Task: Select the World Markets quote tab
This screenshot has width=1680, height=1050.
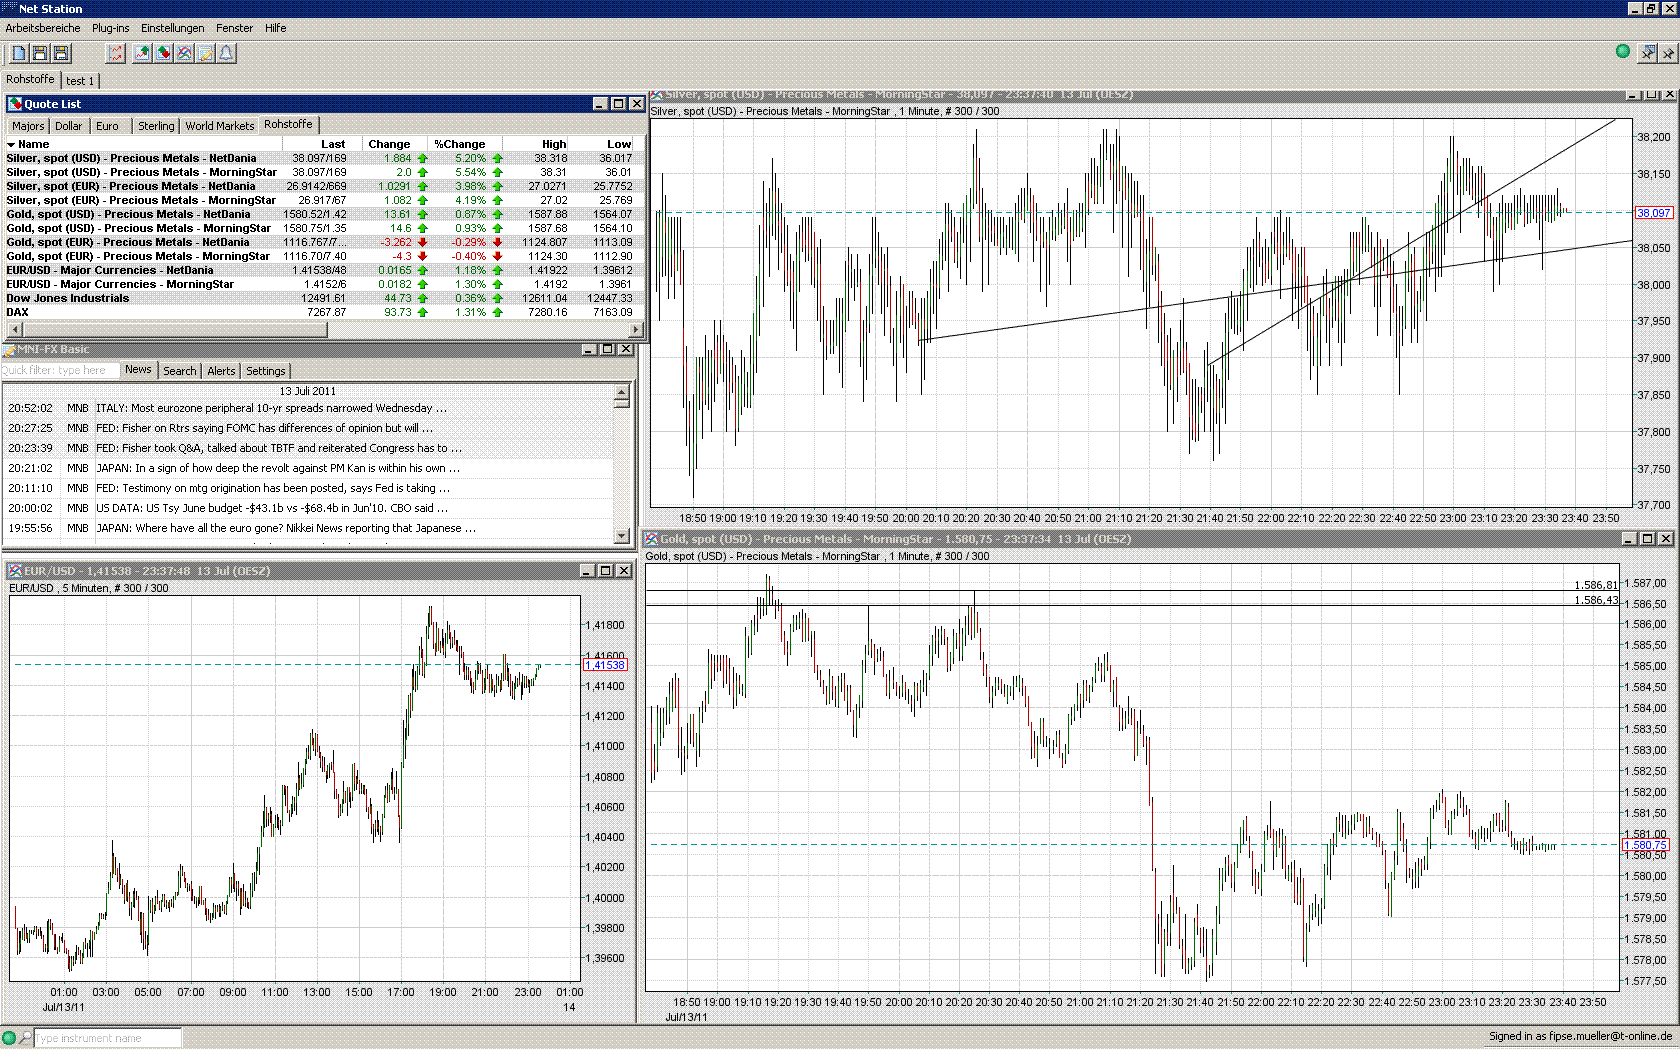Action: point(219,126)
